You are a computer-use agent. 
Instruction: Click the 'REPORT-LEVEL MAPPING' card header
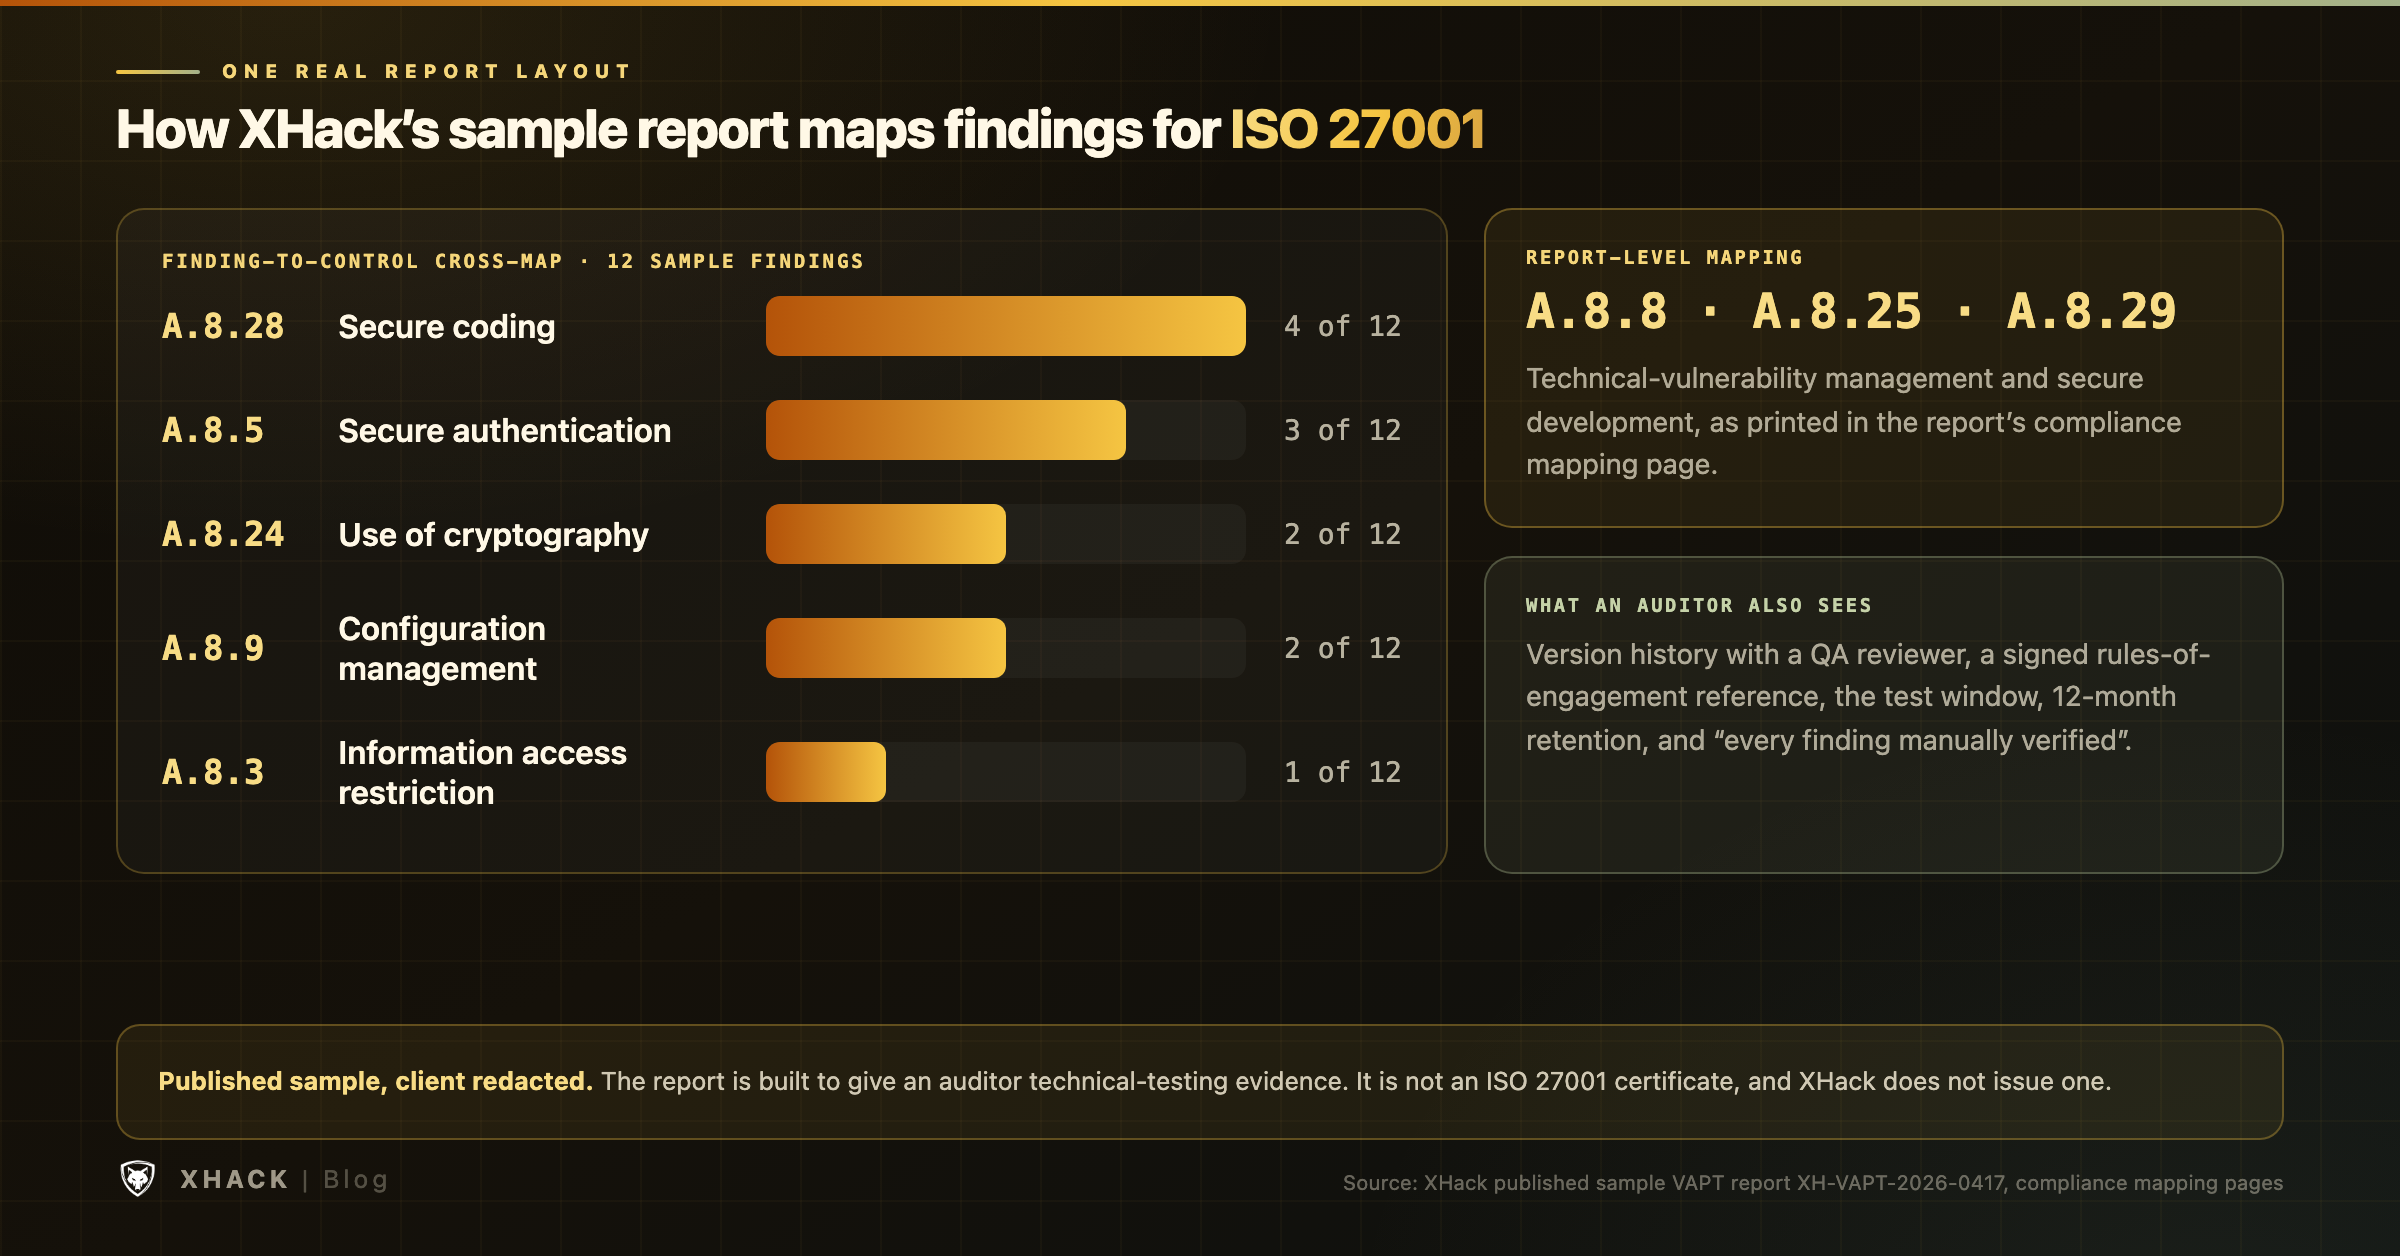[x=1664, y=257]
